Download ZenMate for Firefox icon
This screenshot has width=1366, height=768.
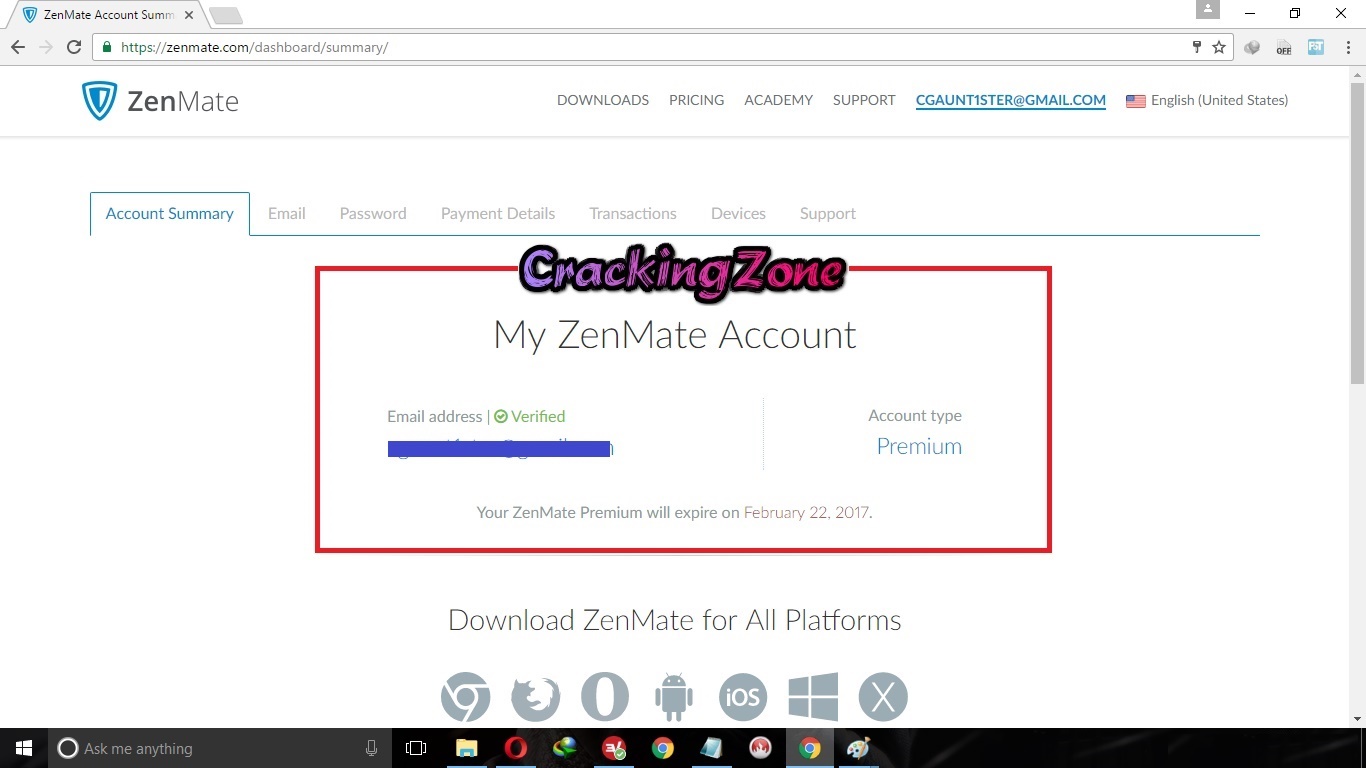tap(536, 697)
